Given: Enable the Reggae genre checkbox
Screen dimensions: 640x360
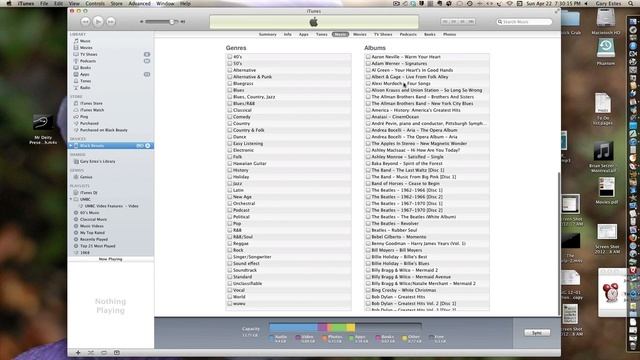Looking at the screenshot, I should coord(229,244).
